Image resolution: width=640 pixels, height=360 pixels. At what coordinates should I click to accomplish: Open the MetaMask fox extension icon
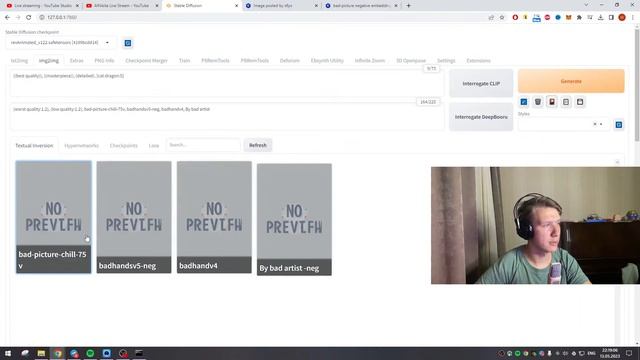click(569, 18)
